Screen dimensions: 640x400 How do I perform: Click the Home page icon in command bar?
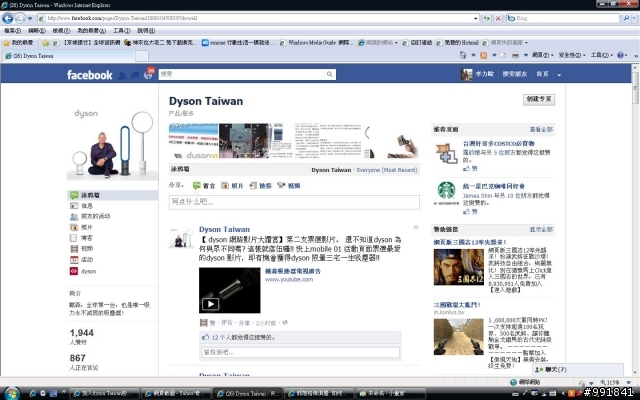click(x=462, y=55)
